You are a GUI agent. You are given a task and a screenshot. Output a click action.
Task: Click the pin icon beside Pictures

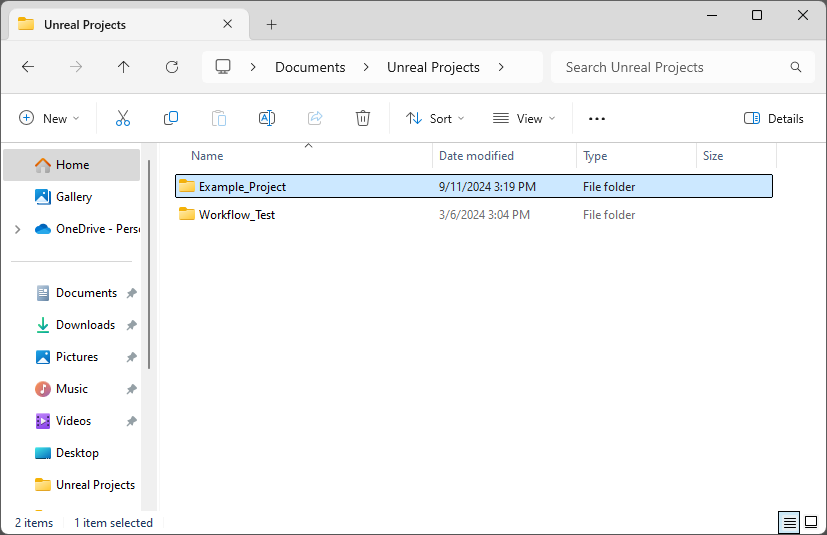(132, 357)
